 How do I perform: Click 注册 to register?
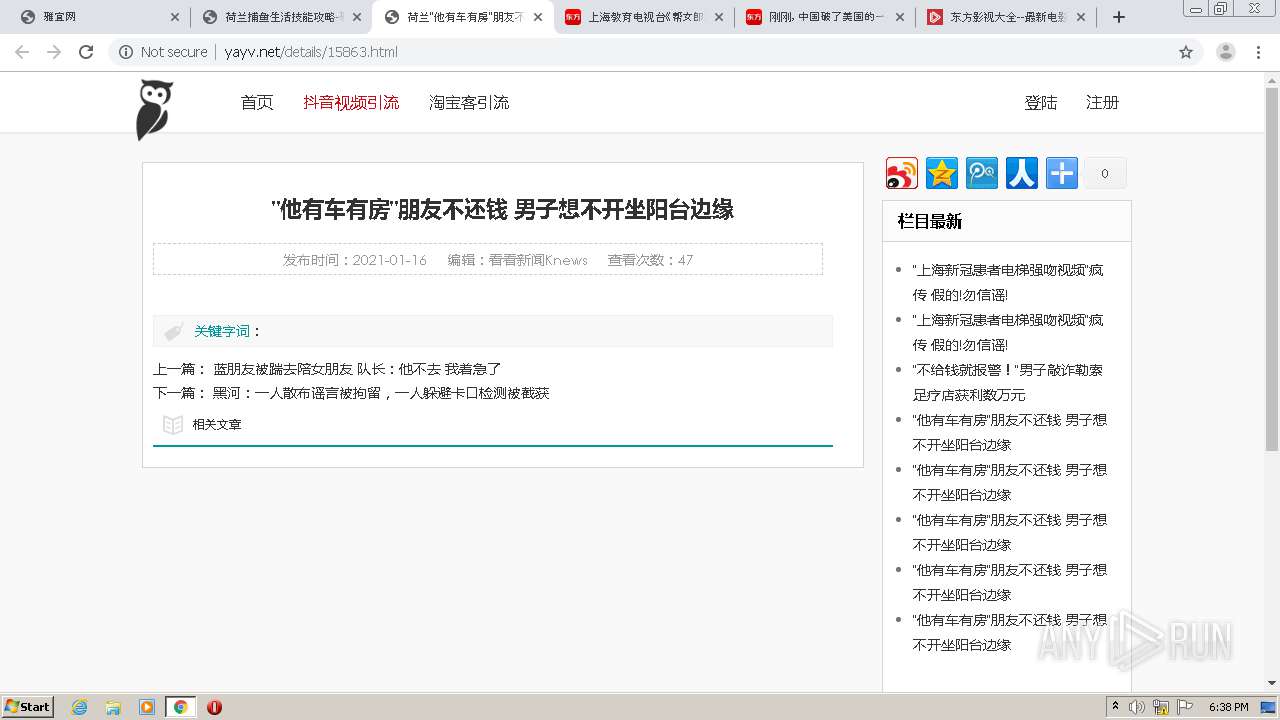(x=1102, y=102)
